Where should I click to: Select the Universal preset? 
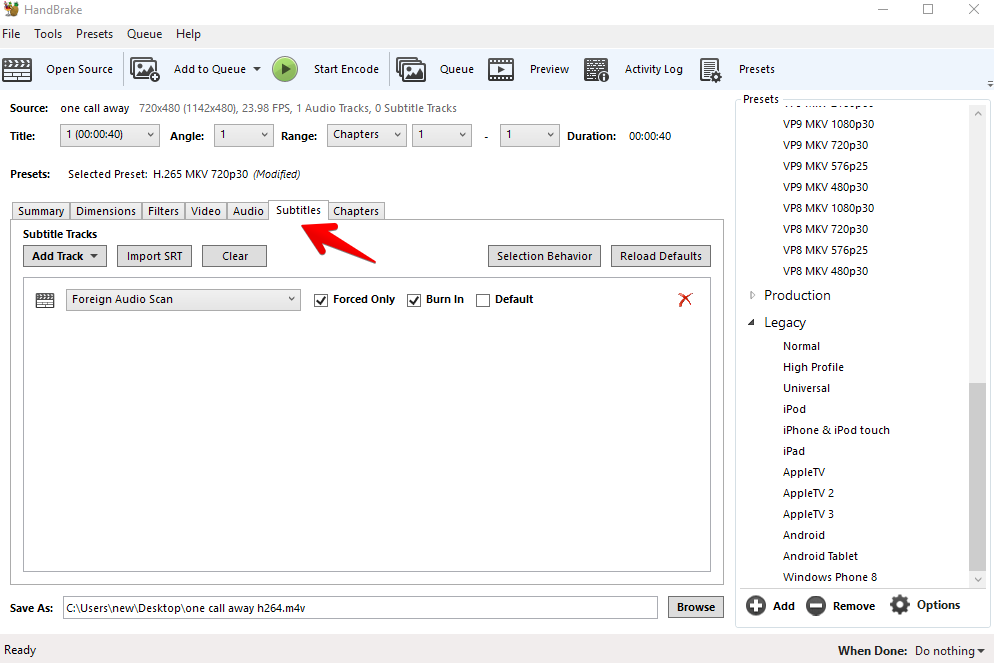click(x=806, y=388)
